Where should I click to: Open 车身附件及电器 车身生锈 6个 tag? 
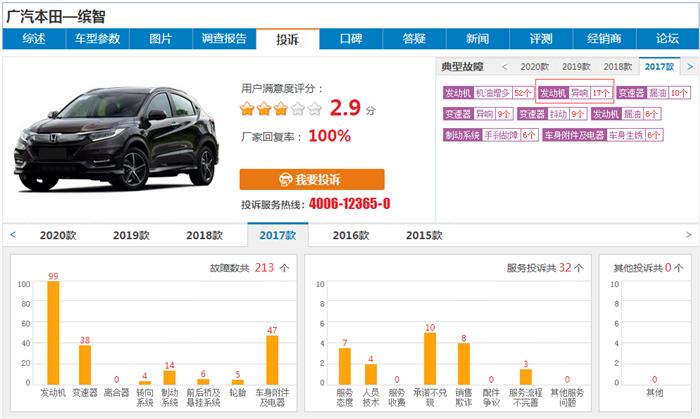coord(603,135)
